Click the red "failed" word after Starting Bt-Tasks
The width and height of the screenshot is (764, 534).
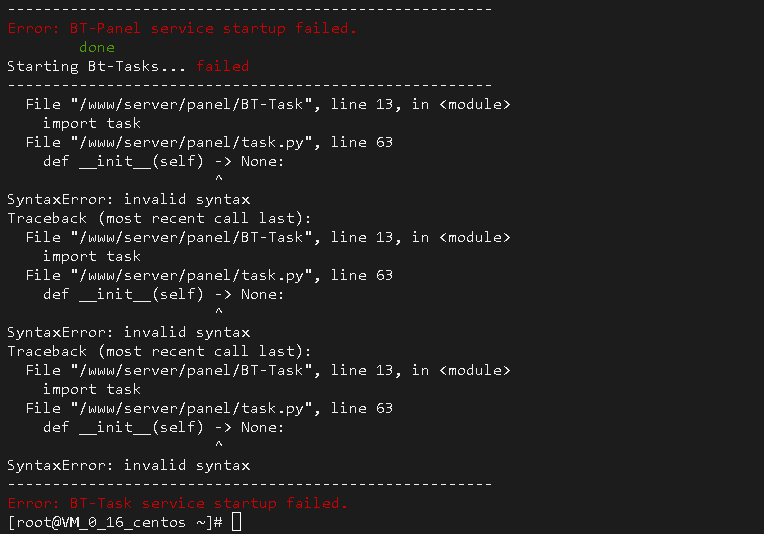coord(223,66)
